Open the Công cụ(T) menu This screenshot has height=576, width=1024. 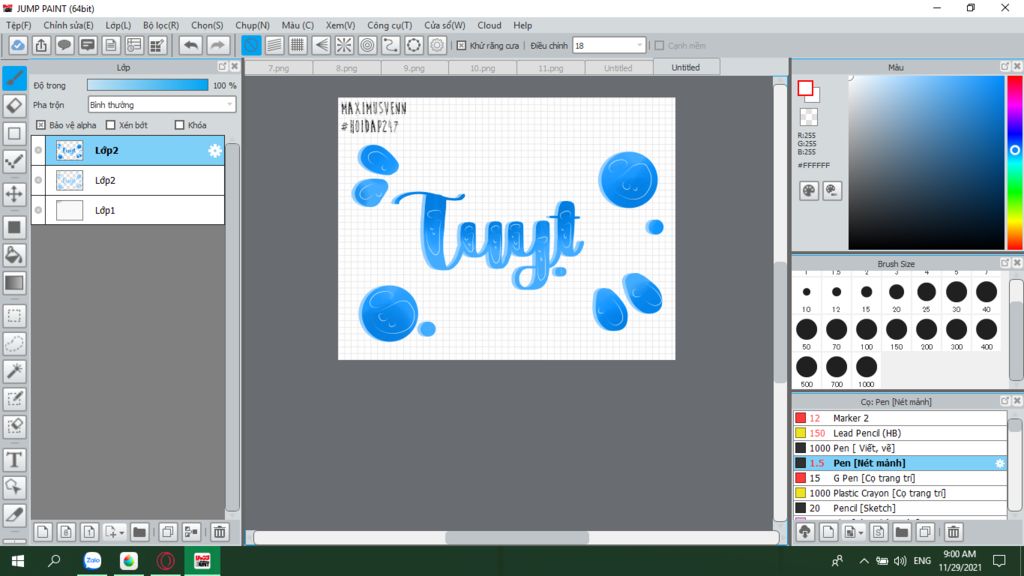click(389, 25)
